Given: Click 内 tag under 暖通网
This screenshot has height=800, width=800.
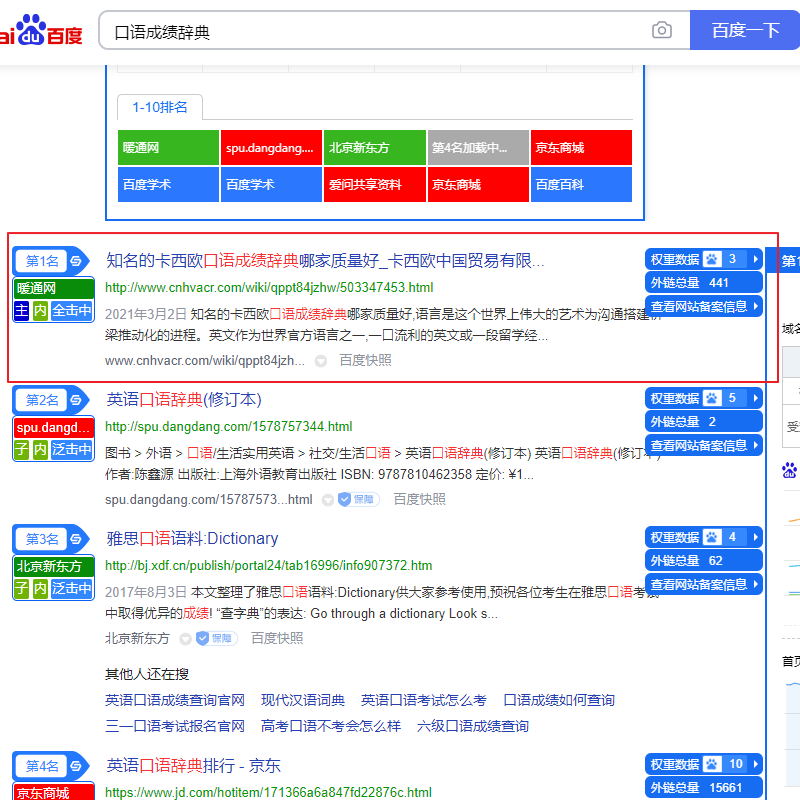Looking at the screenshot, I should 40,310.
